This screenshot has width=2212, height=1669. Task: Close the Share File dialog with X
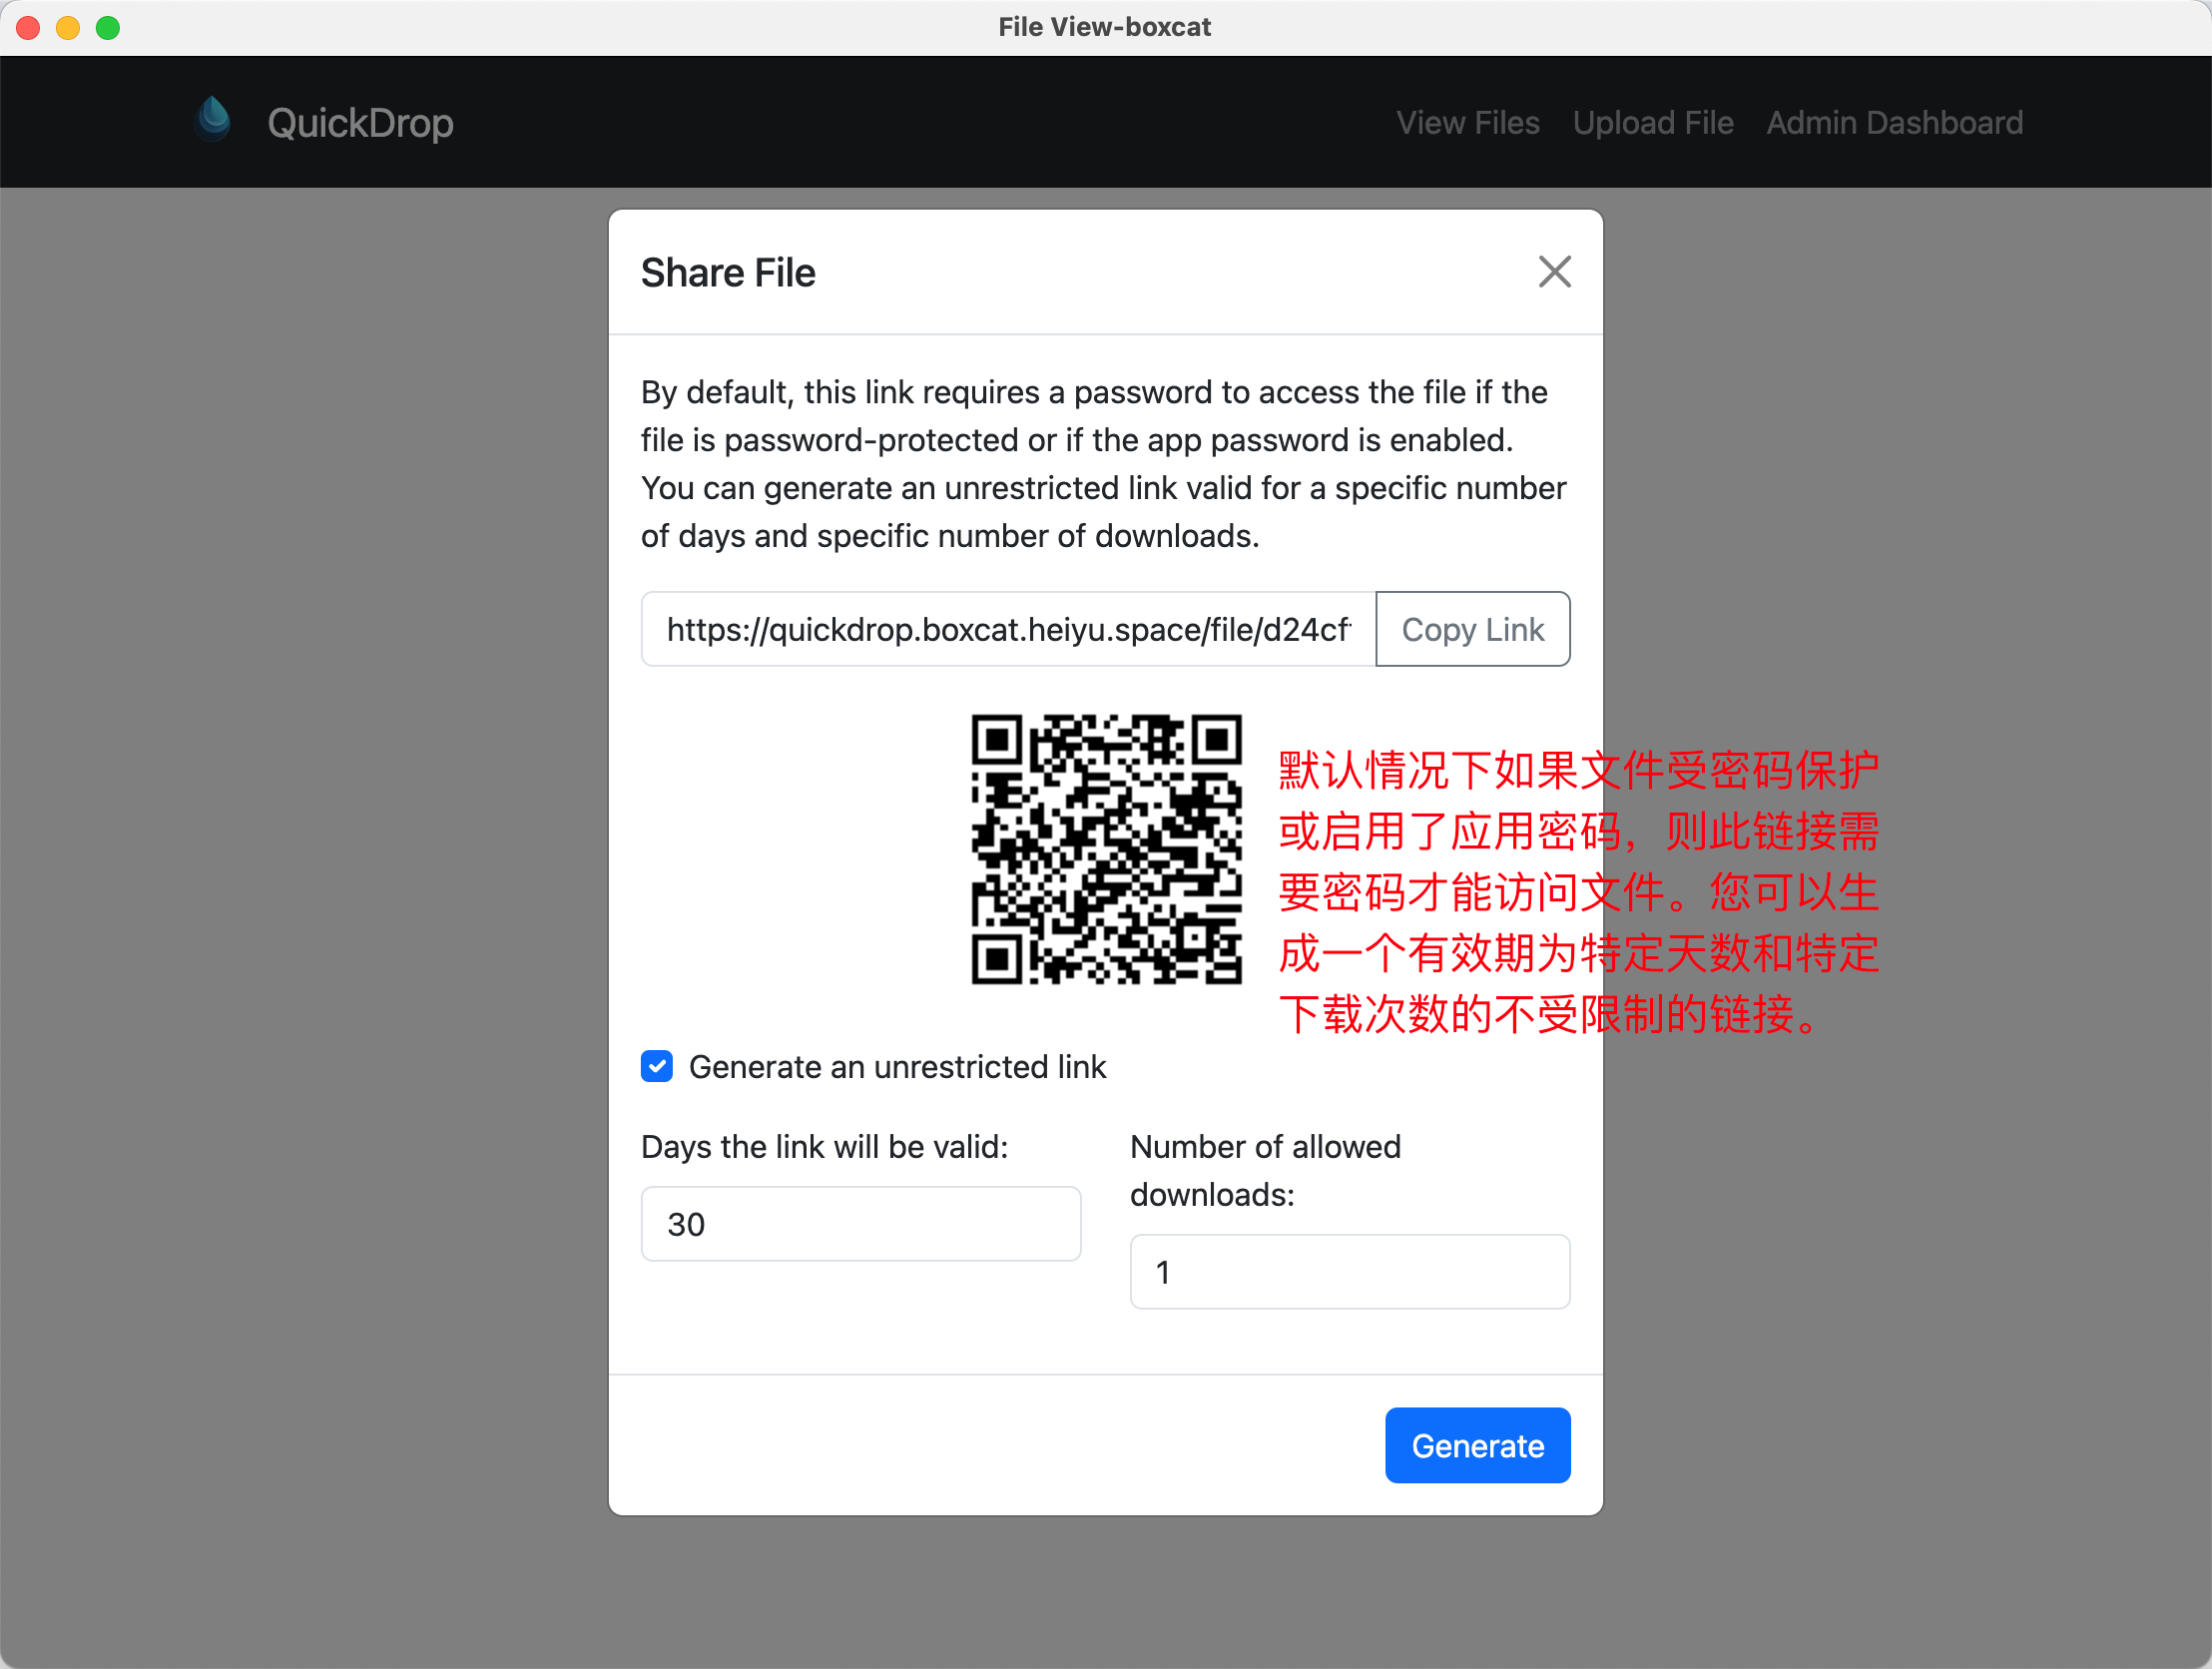click(x=1554, y=271)
